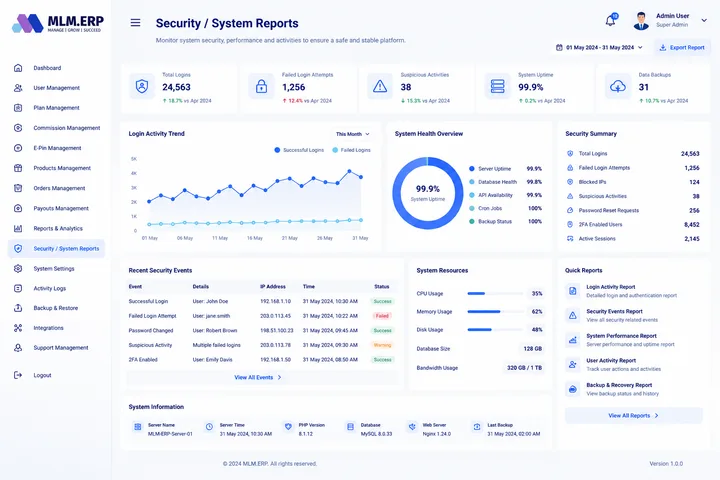The image size is (720, 480).
Task: Toggle Failed Logins legend series
Action: pyautogui.click(x=351, y=150)
